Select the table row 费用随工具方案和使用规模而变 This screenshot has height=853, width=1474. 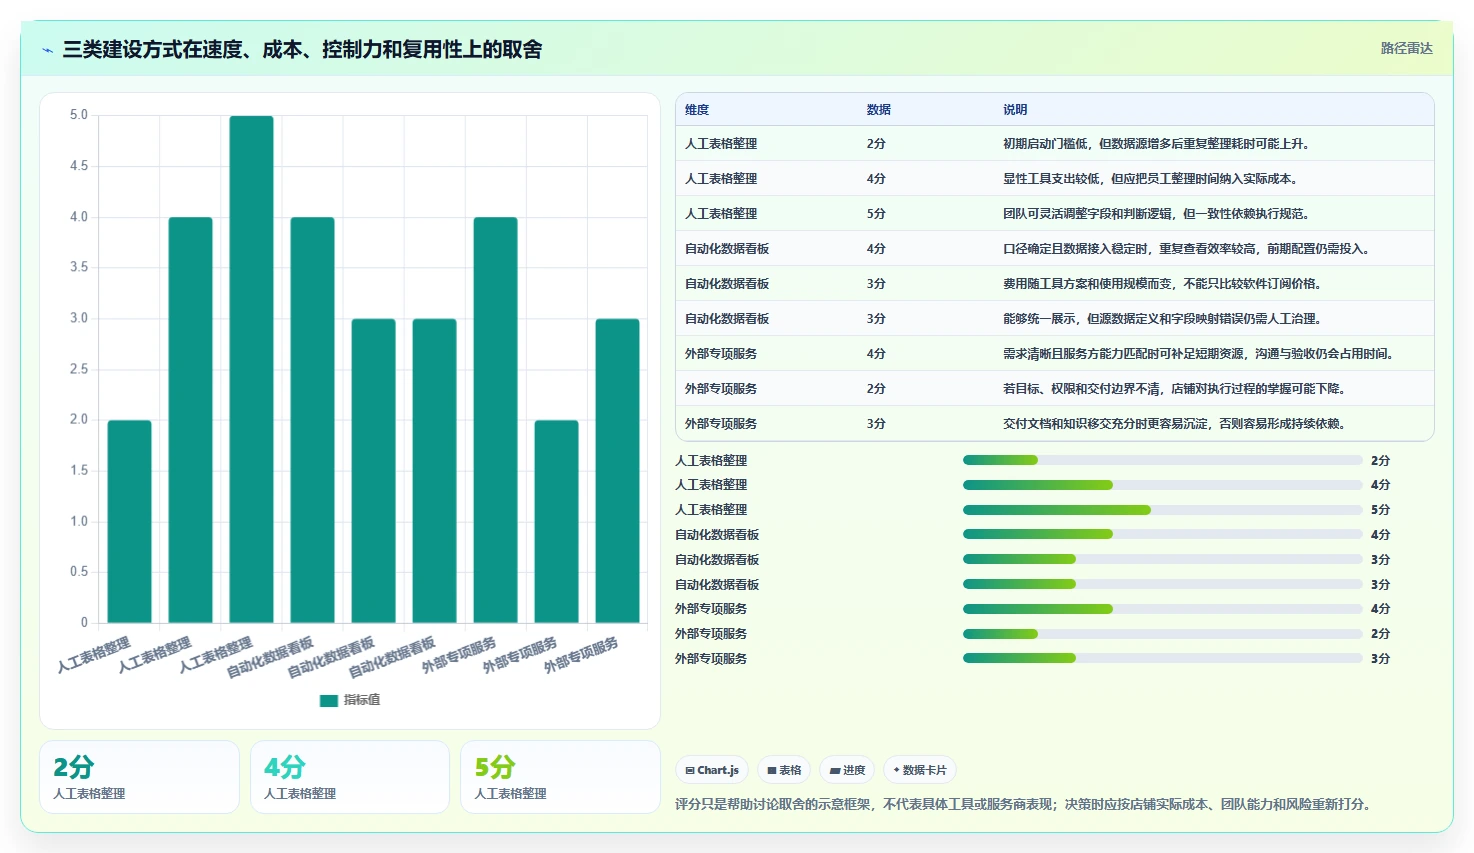(1055, 284)
